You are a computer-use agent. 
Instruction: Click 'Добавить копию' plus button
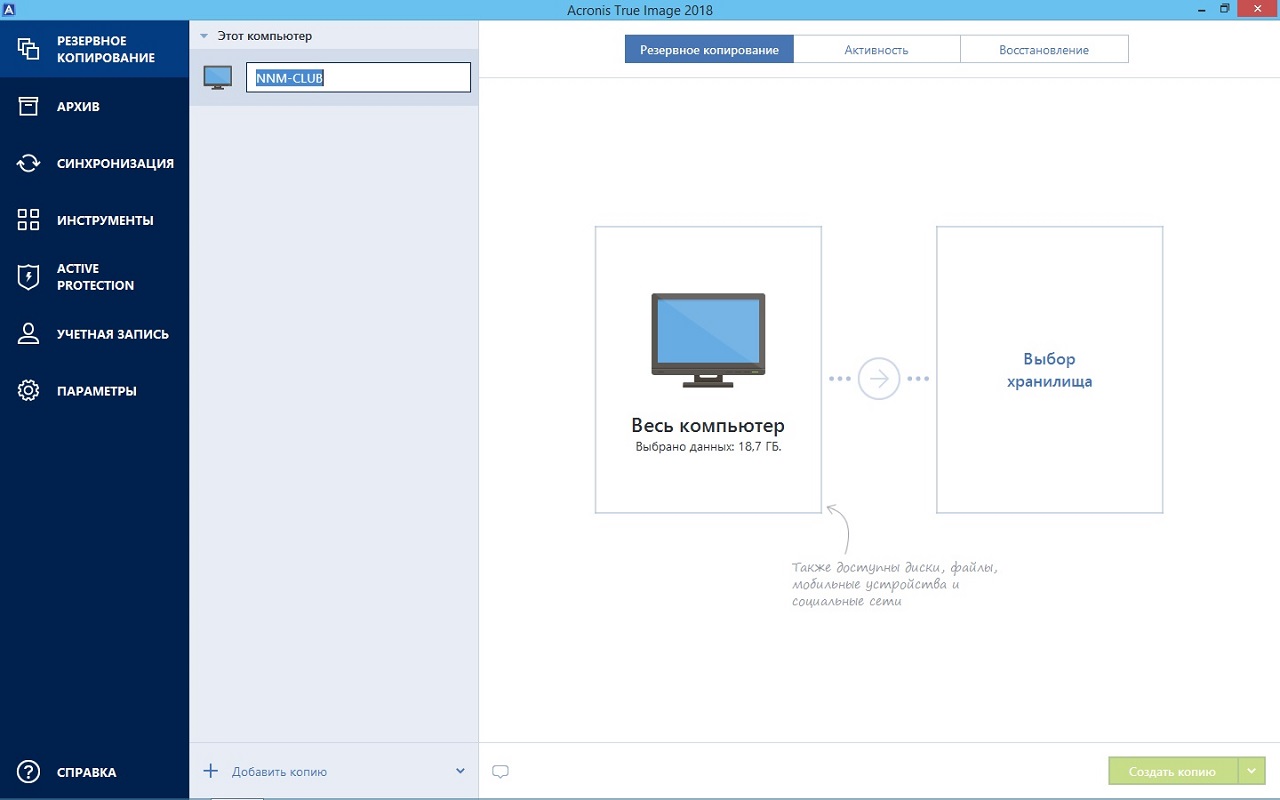point(211,771)
